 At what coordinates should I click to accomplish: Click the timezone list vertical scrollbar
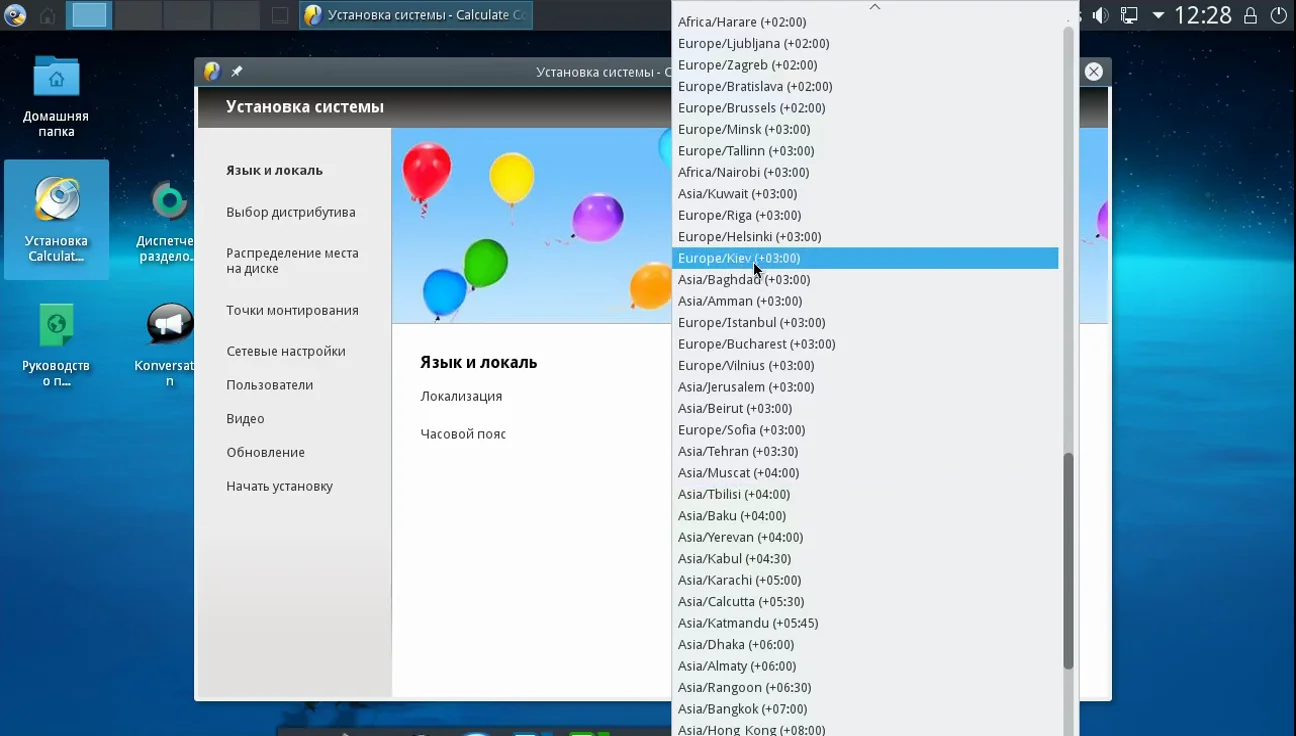pos(1068,561)
